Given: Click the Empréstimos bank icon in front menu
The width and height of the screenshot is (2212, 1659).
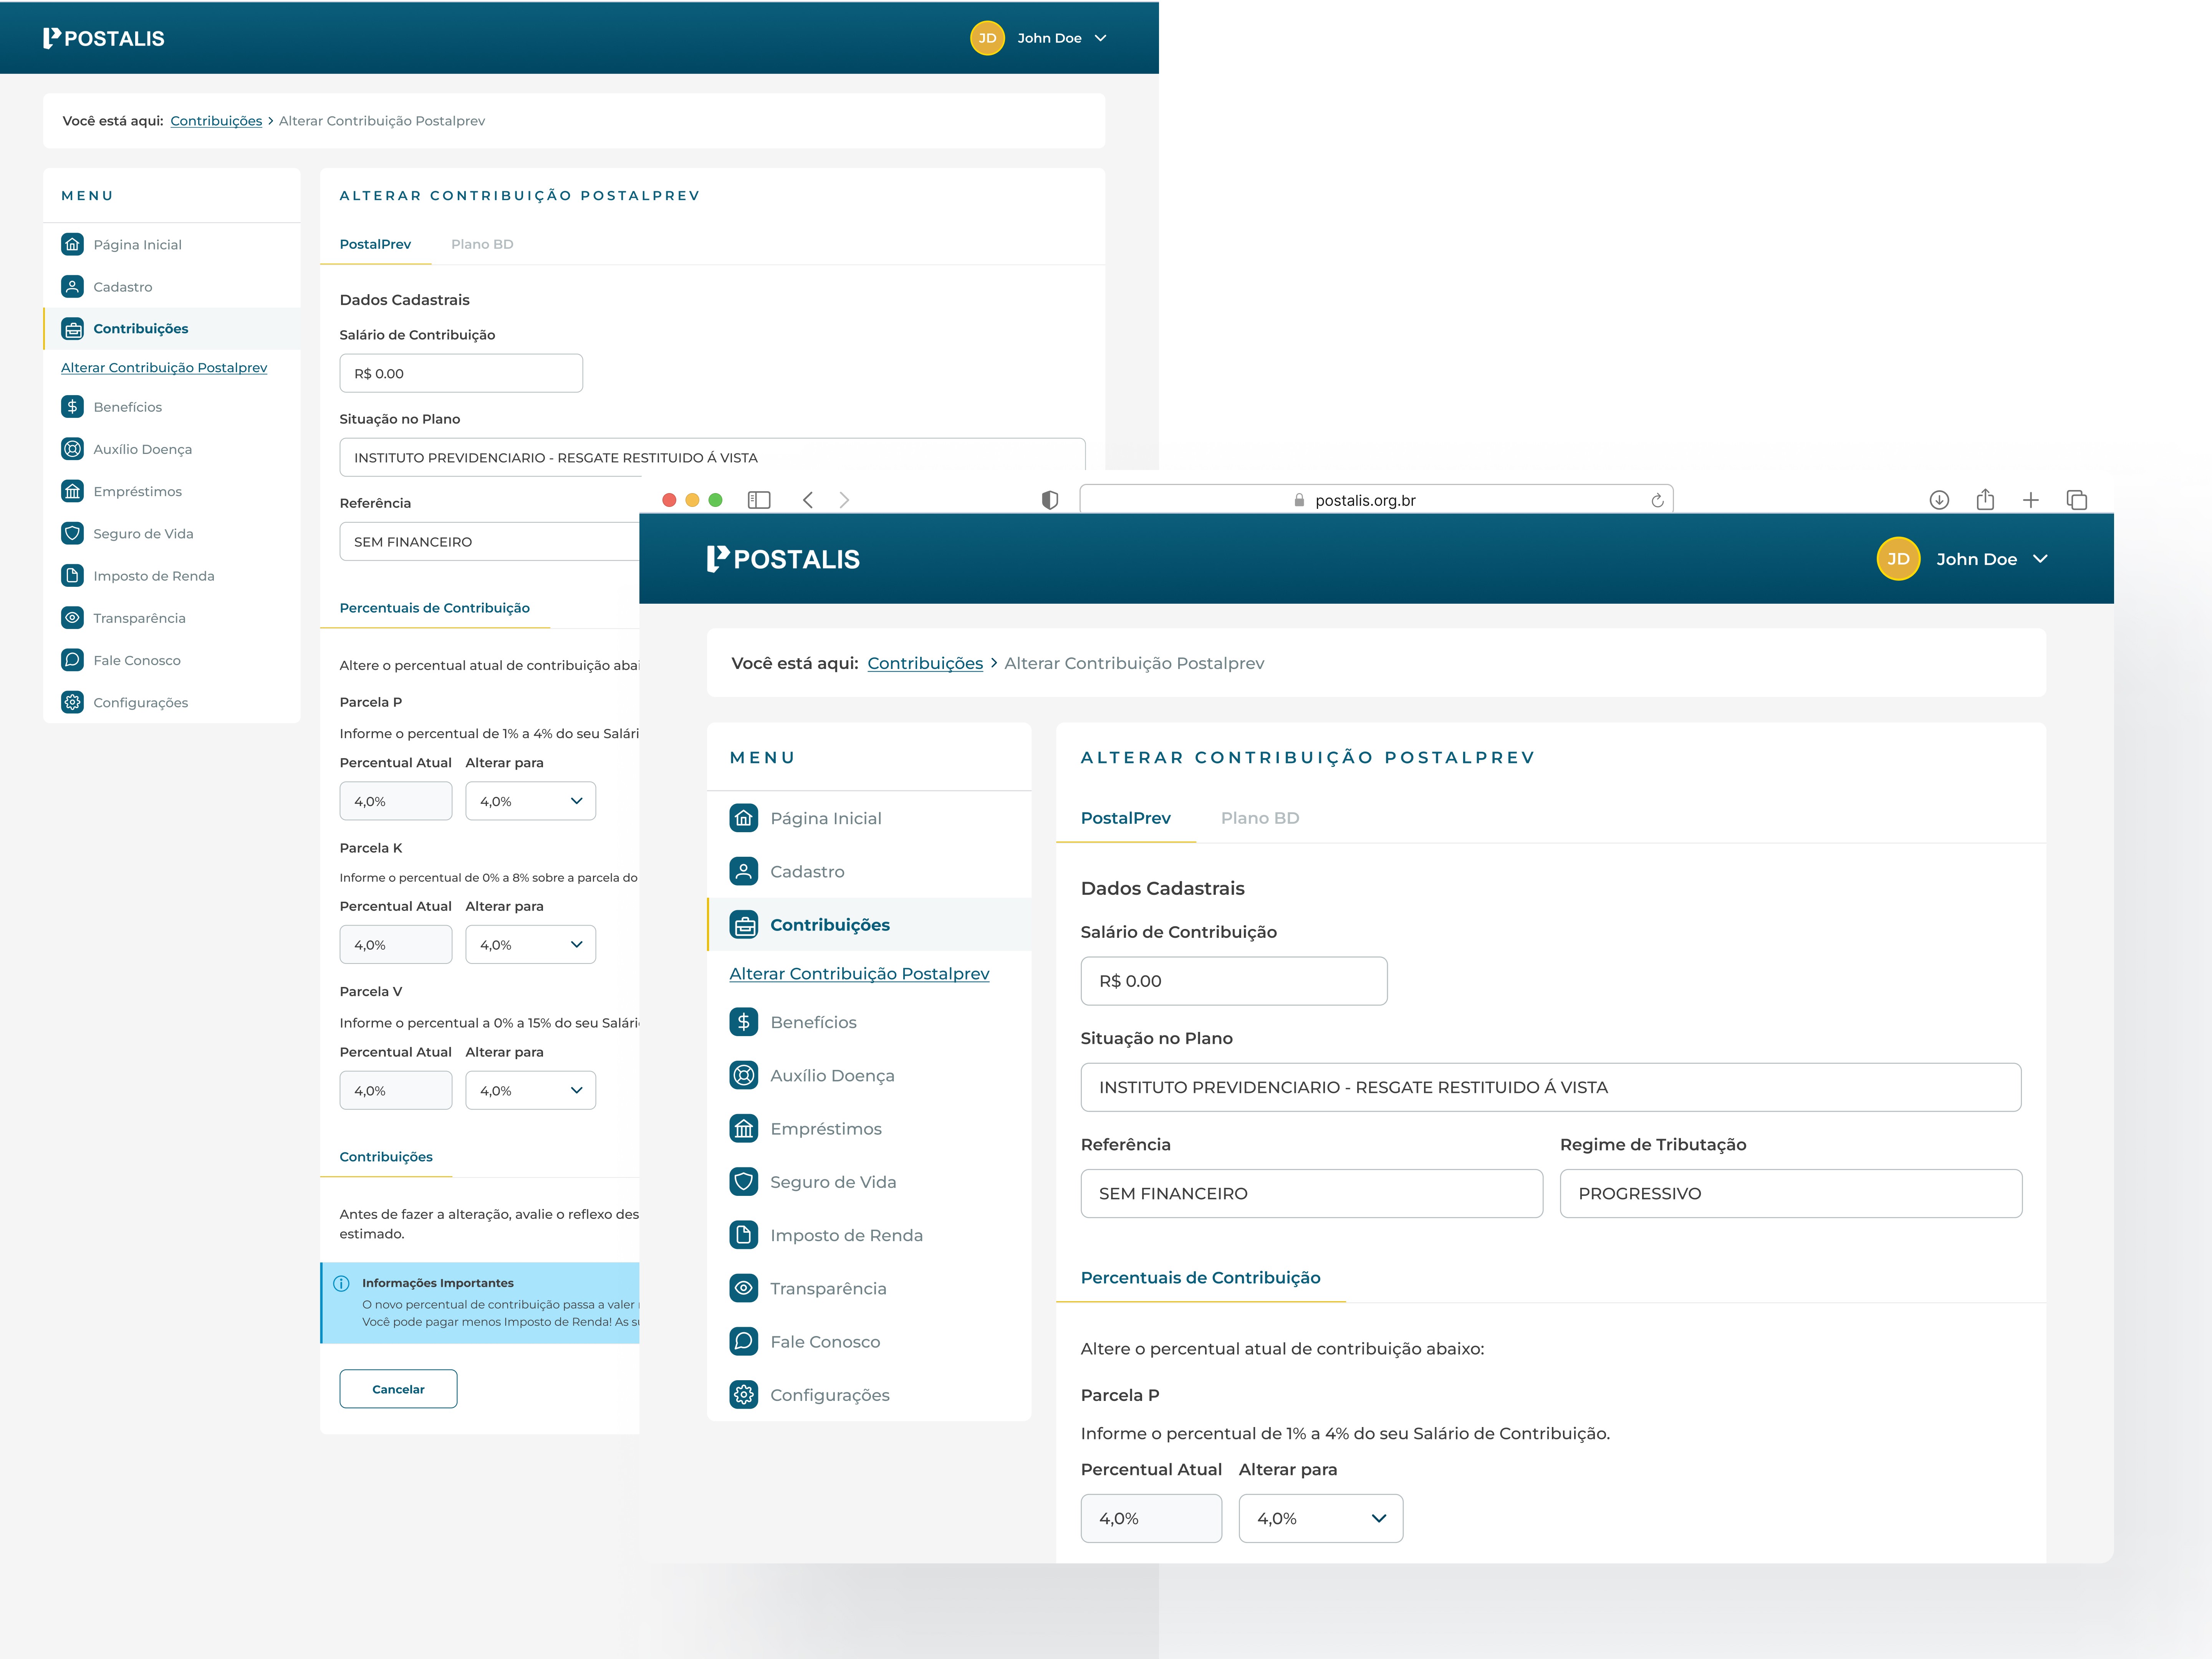Looking at the screenshot, I should (x=743, y=1128).
